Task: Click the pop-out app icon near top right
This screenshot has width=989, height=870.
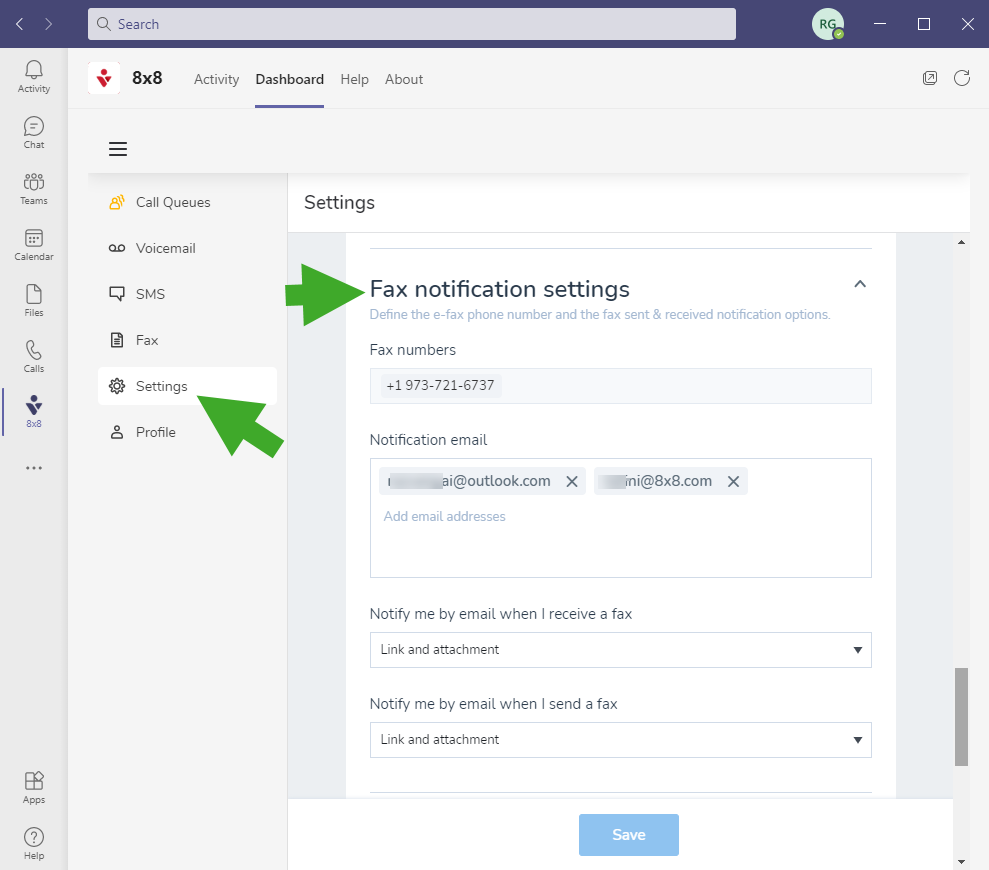Action: (x=930, y=79)
